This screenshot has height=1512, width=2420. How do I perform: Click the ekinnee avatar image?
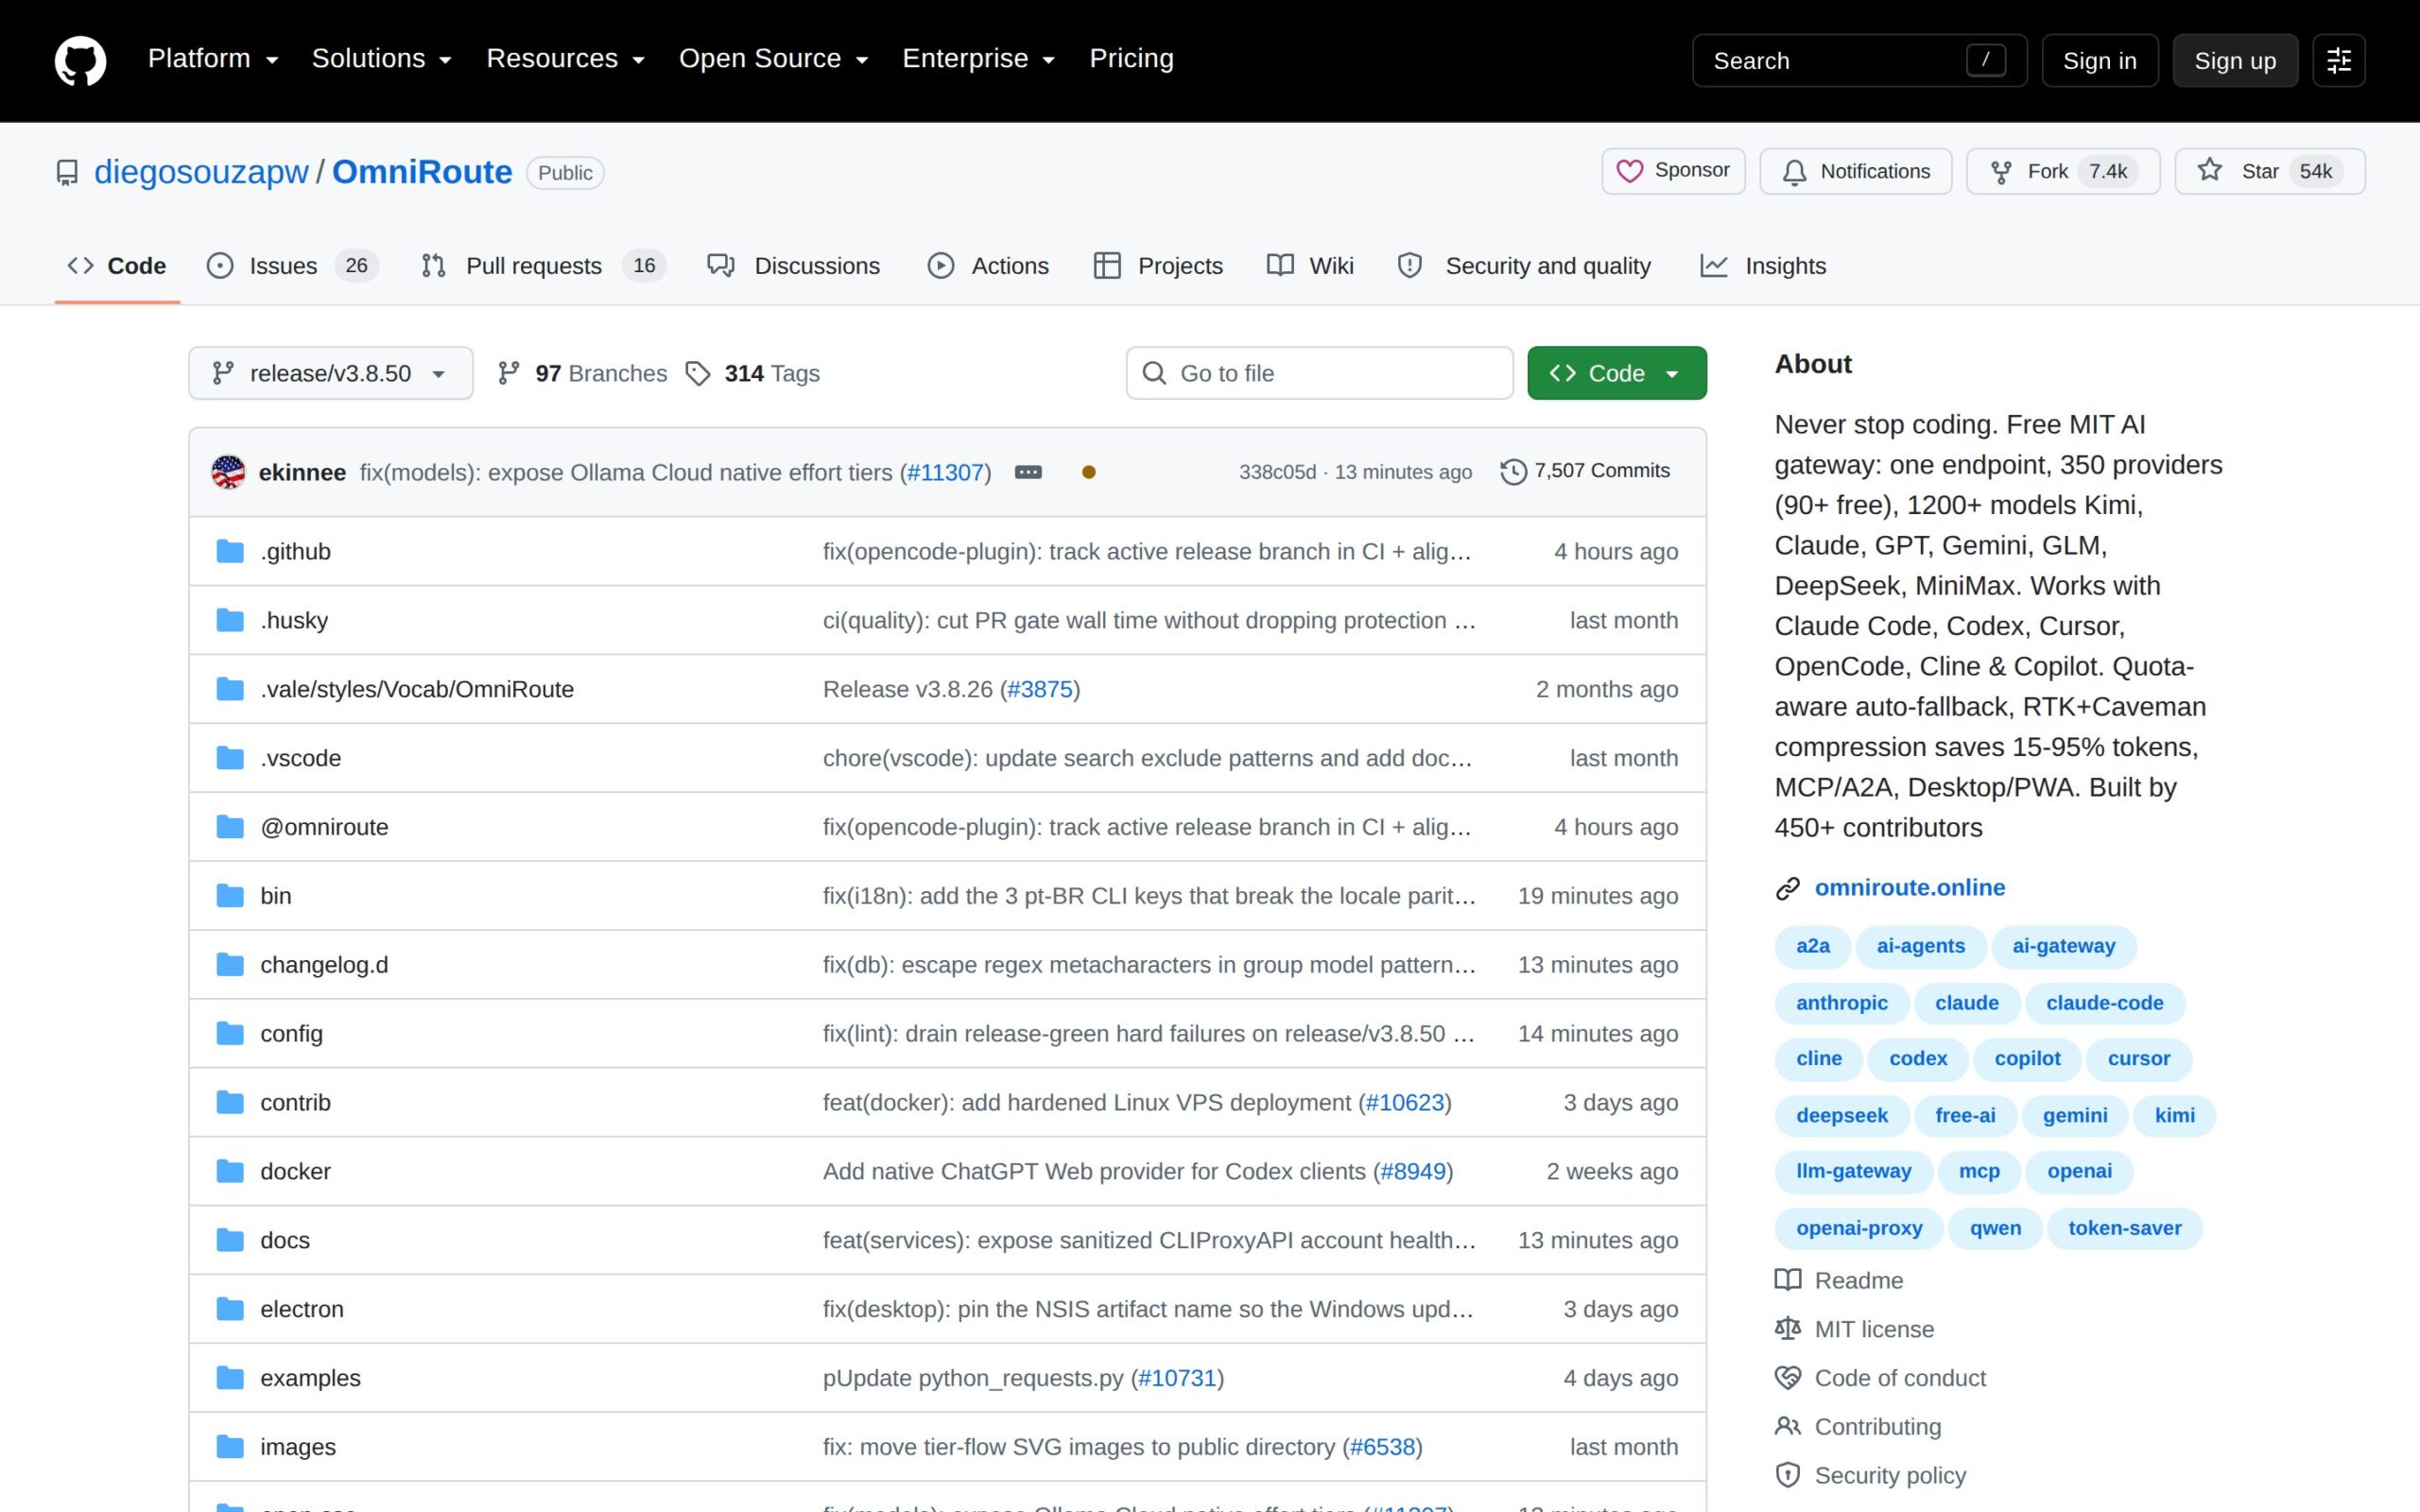[x=229, y=472]
